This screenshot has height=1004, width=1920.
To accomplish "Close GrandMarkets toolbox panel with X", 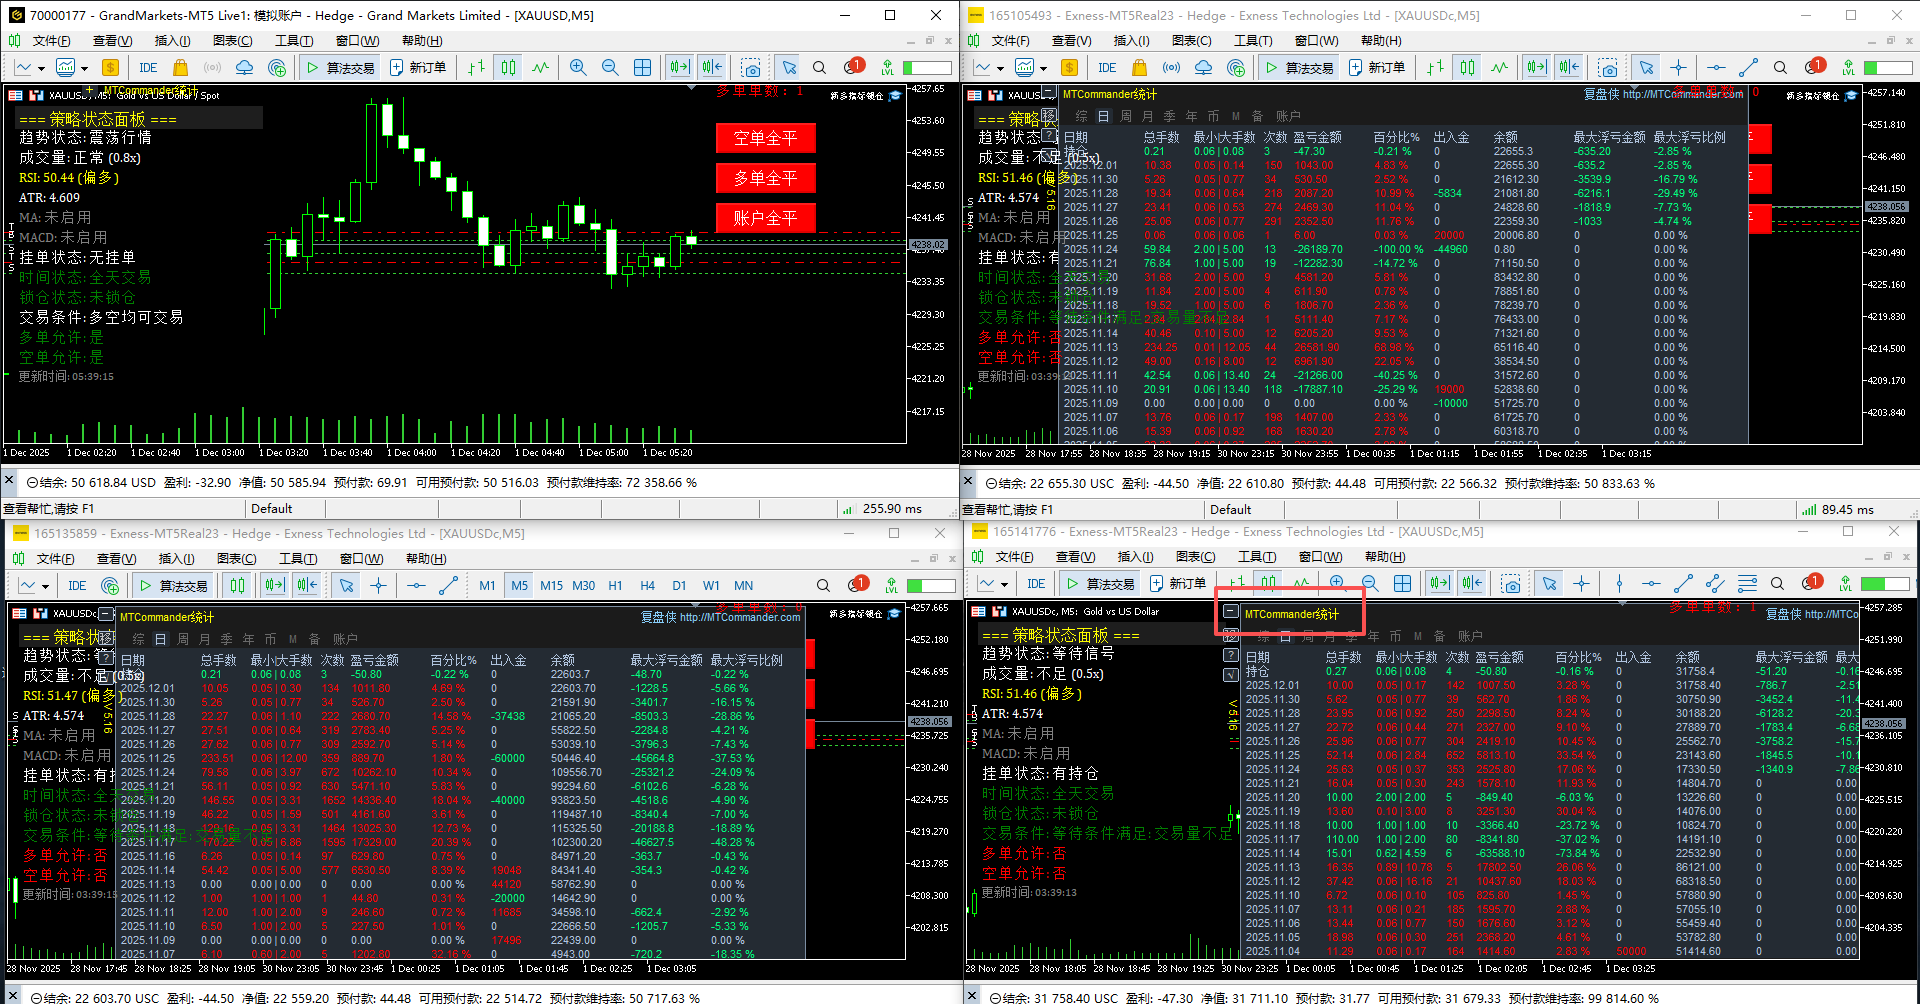I will tap(9, 482).
